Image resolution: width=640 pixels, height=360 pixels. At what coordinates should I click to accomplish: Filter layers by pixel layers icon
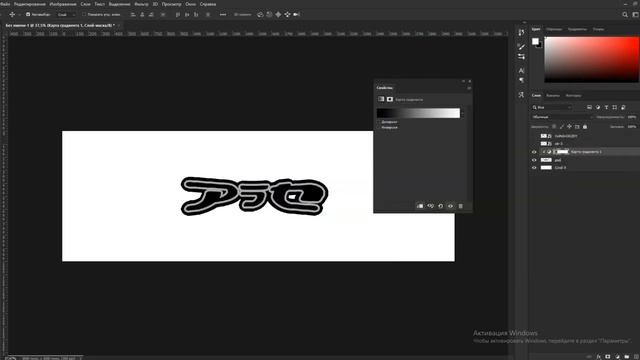[589, 107]
